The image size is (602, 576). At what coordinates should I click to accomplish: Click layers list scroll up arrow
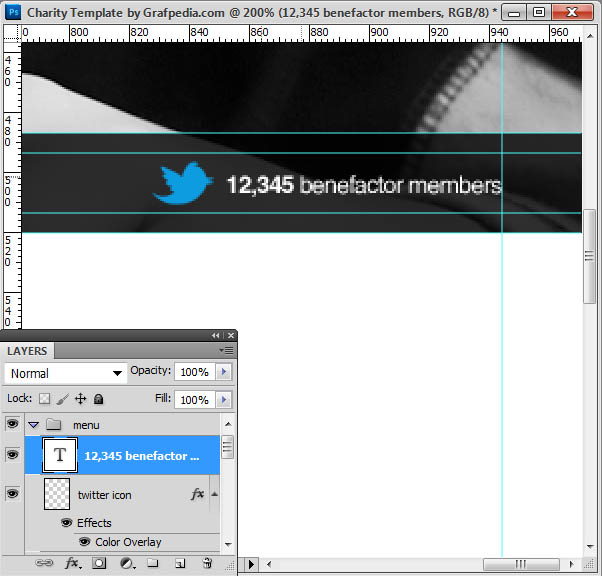[x=228, y=424]
